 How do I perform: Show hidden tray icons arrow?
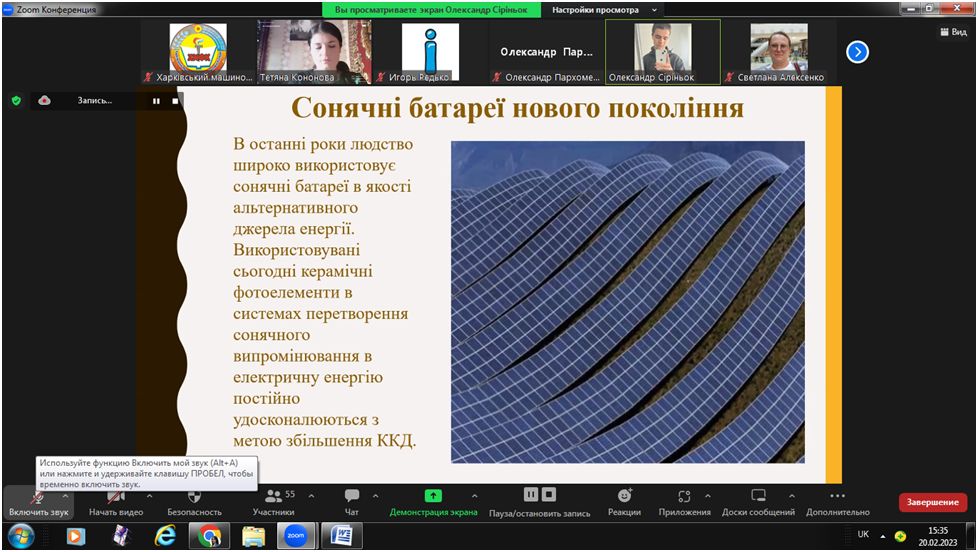click(883, 536)
